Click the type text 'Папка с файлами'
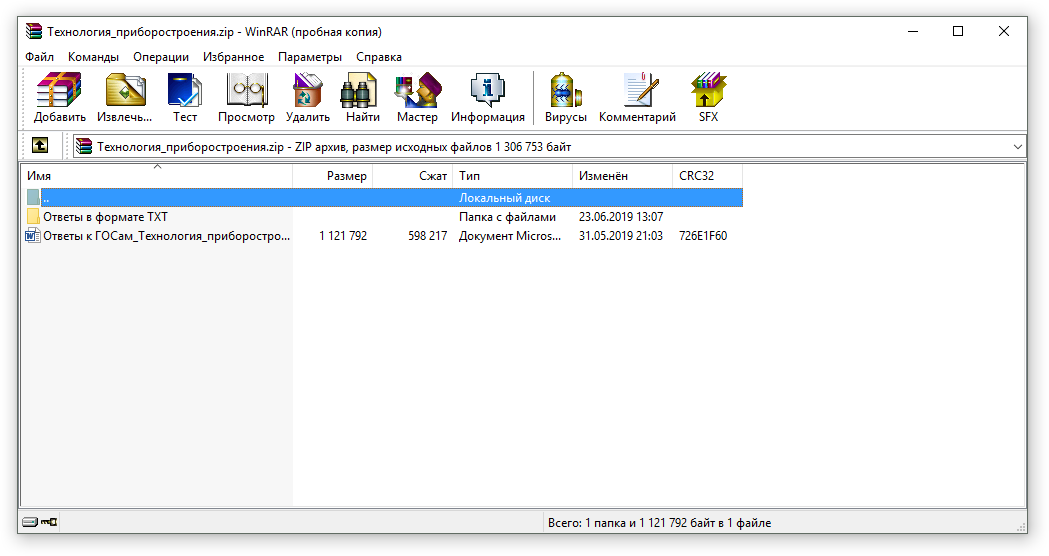The width and height of the screenshot is (1049, 556). [507, 217]
